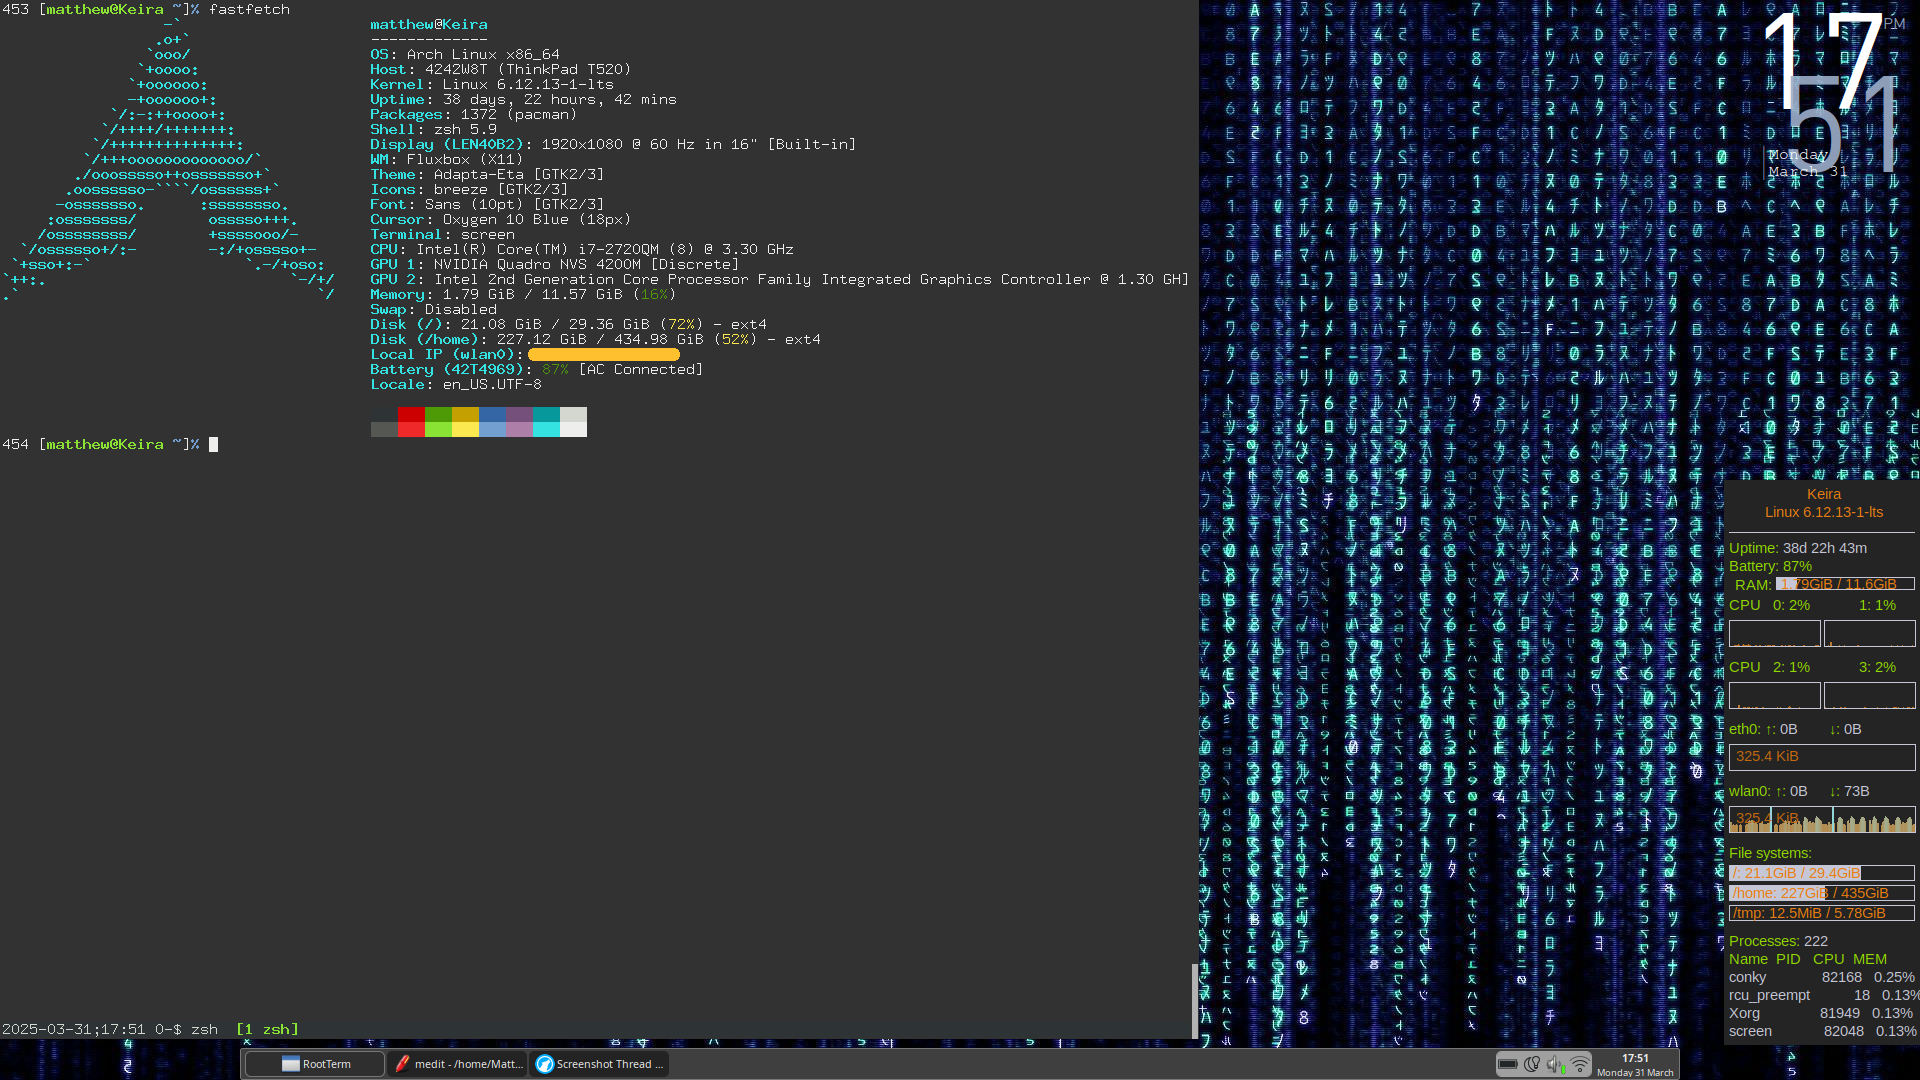Click the 'Host: 4242W8T (ThinkPad T520)' line
The height and width of the screenshot is (1080, 1920).
[x=501, y=69]
